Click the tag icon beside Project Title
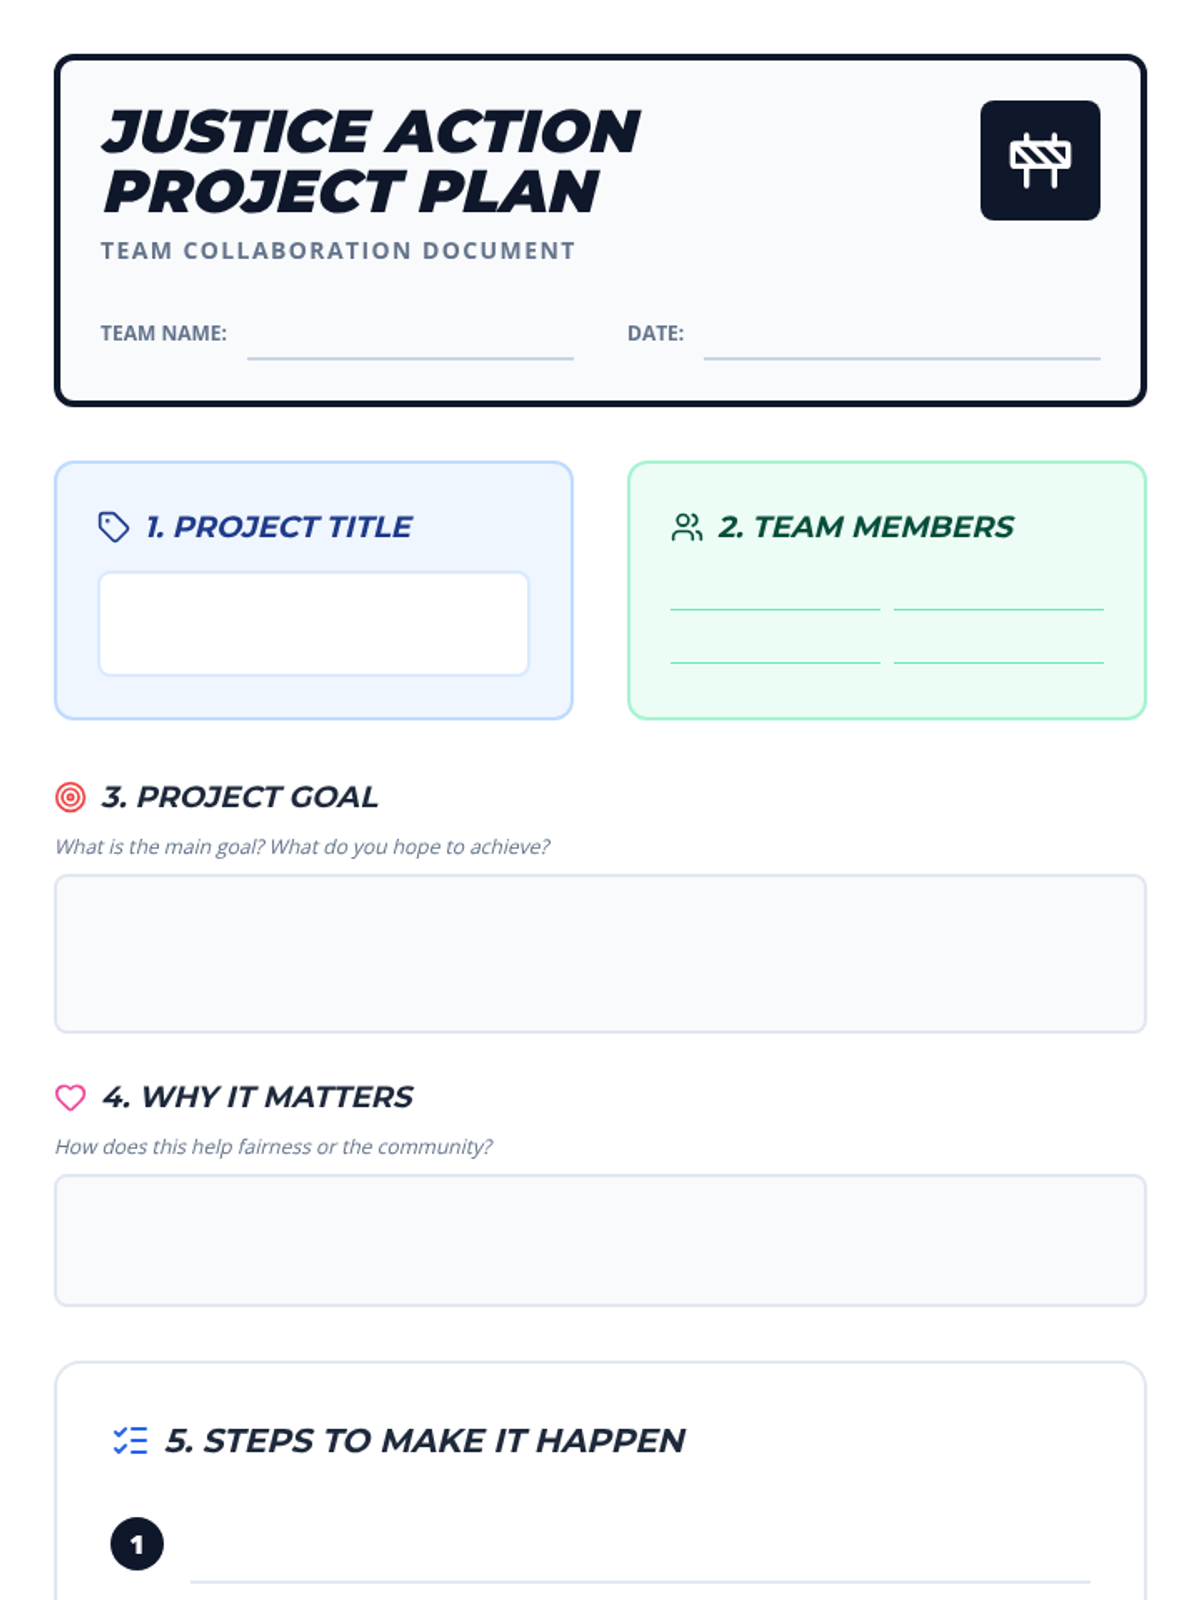1200x1600 pixels. tap(114, 527)
